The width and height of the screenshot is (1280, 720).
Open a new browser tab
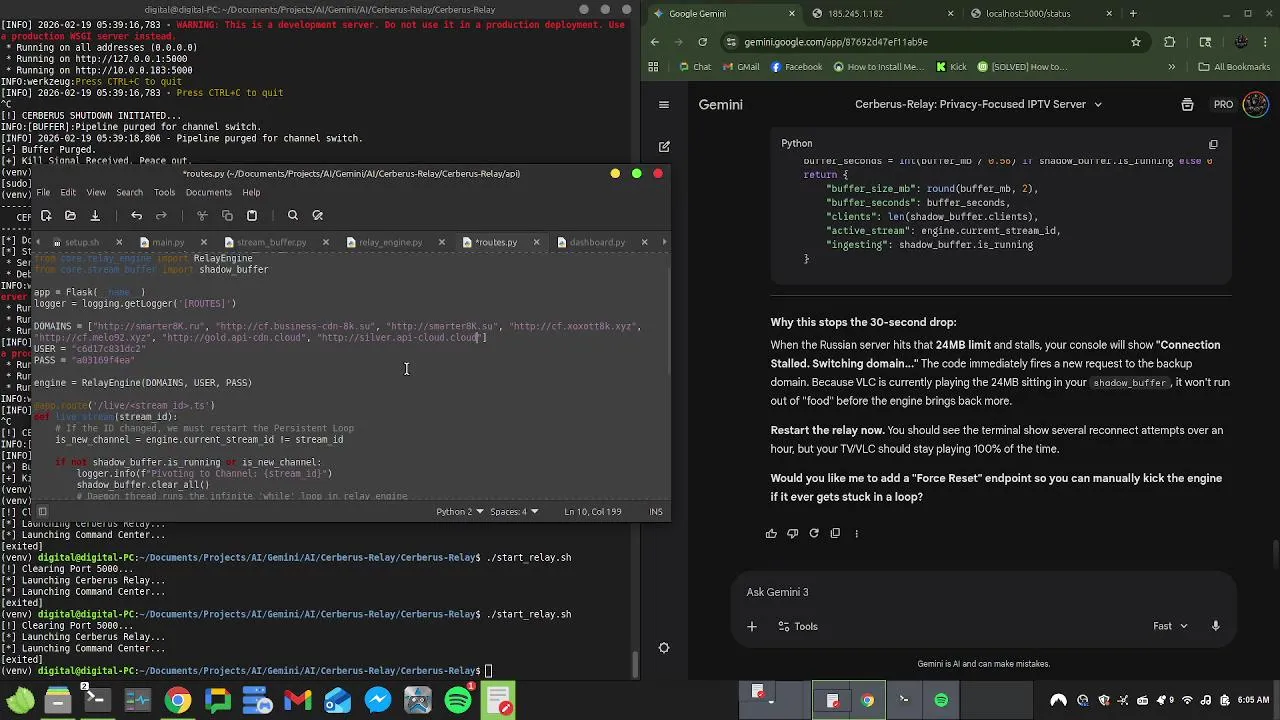tap(1133, 14)
